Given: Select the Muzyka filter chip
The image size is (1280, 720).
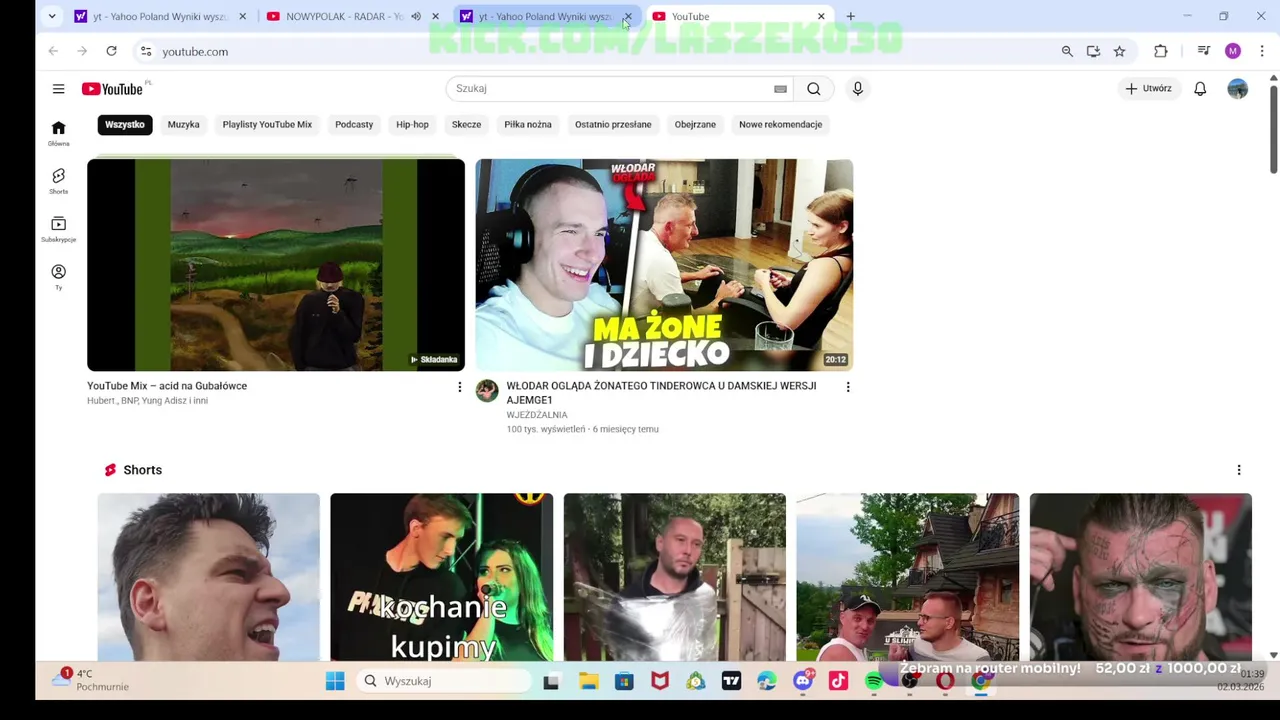Looking at the screenshot, I should point(184,125).
